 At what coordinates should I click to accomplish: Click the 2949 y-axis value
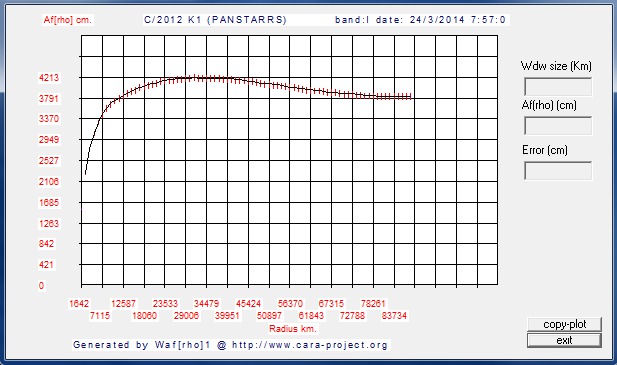(x=49, y=139)
